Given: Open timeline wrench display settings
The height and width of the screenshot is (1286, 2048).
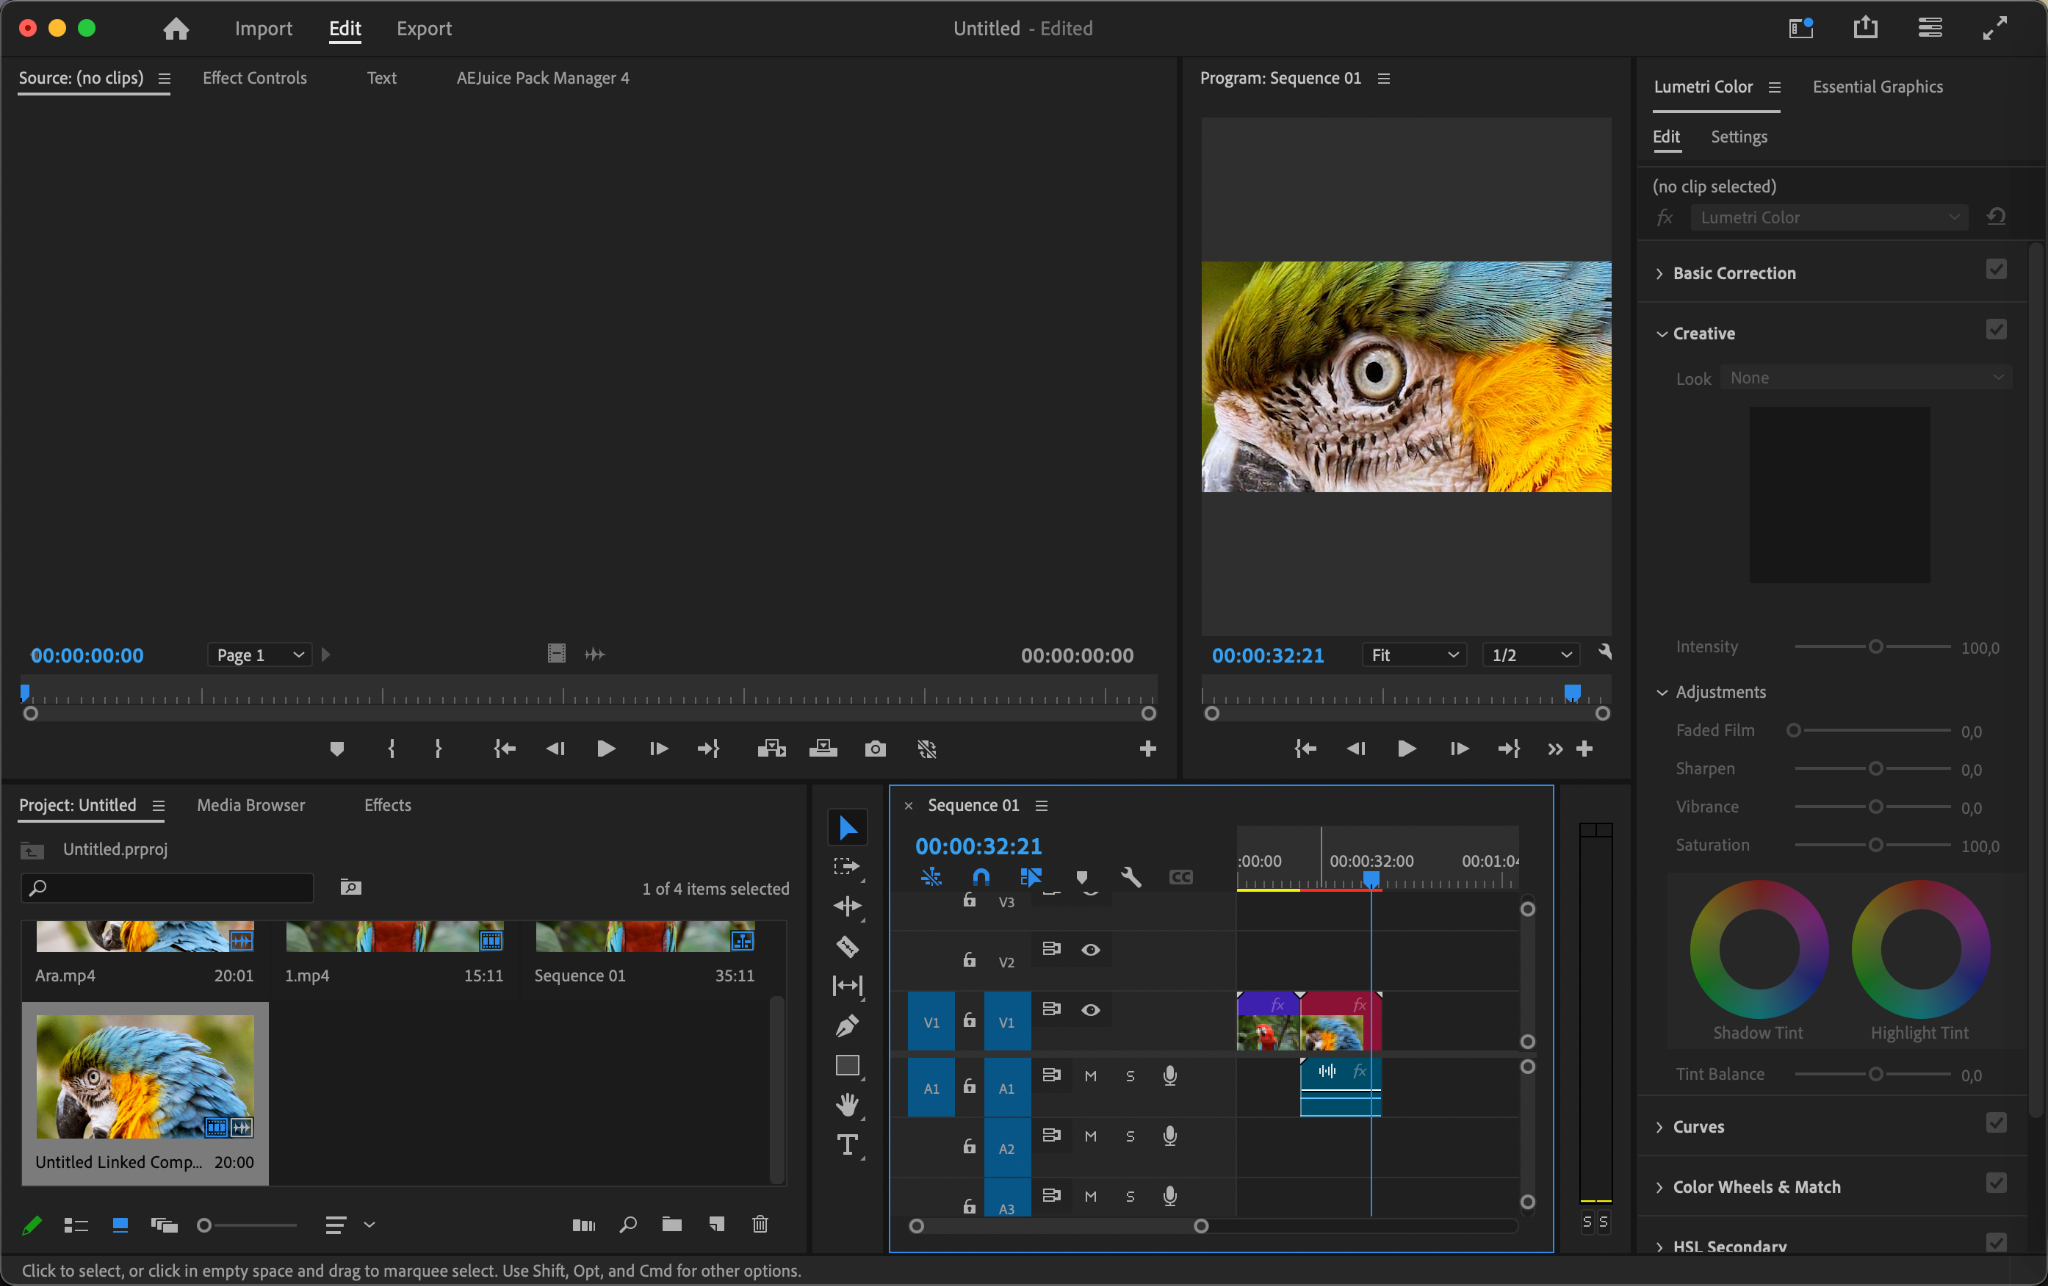Looking at the screenshot, I should click(1131, 877).
